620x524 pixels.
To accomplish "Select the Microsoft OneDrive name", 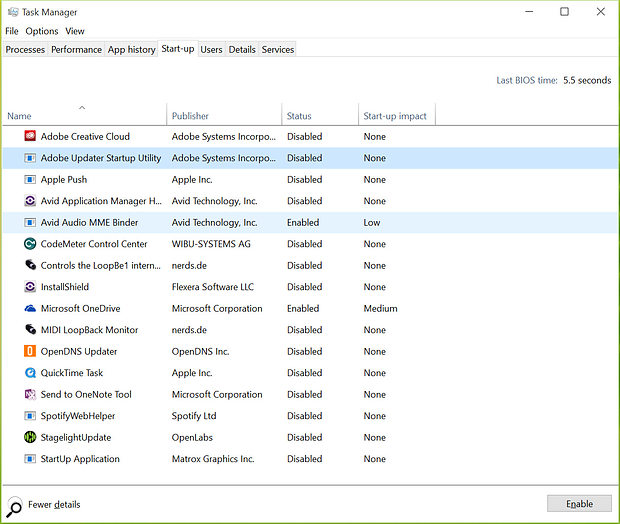I will 81,308.
